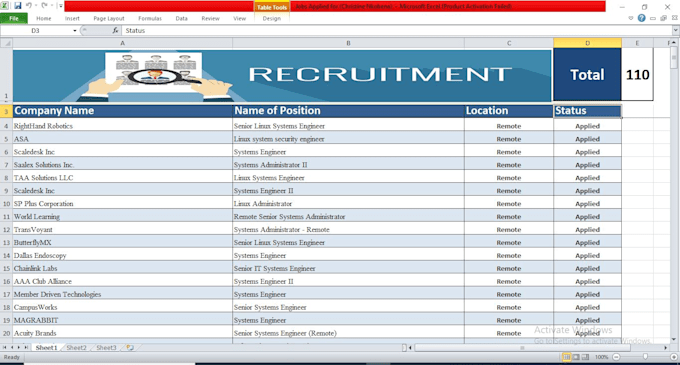The image size is (680, 365).
Task: Click the Undo arrow icon
Action: 29,6
